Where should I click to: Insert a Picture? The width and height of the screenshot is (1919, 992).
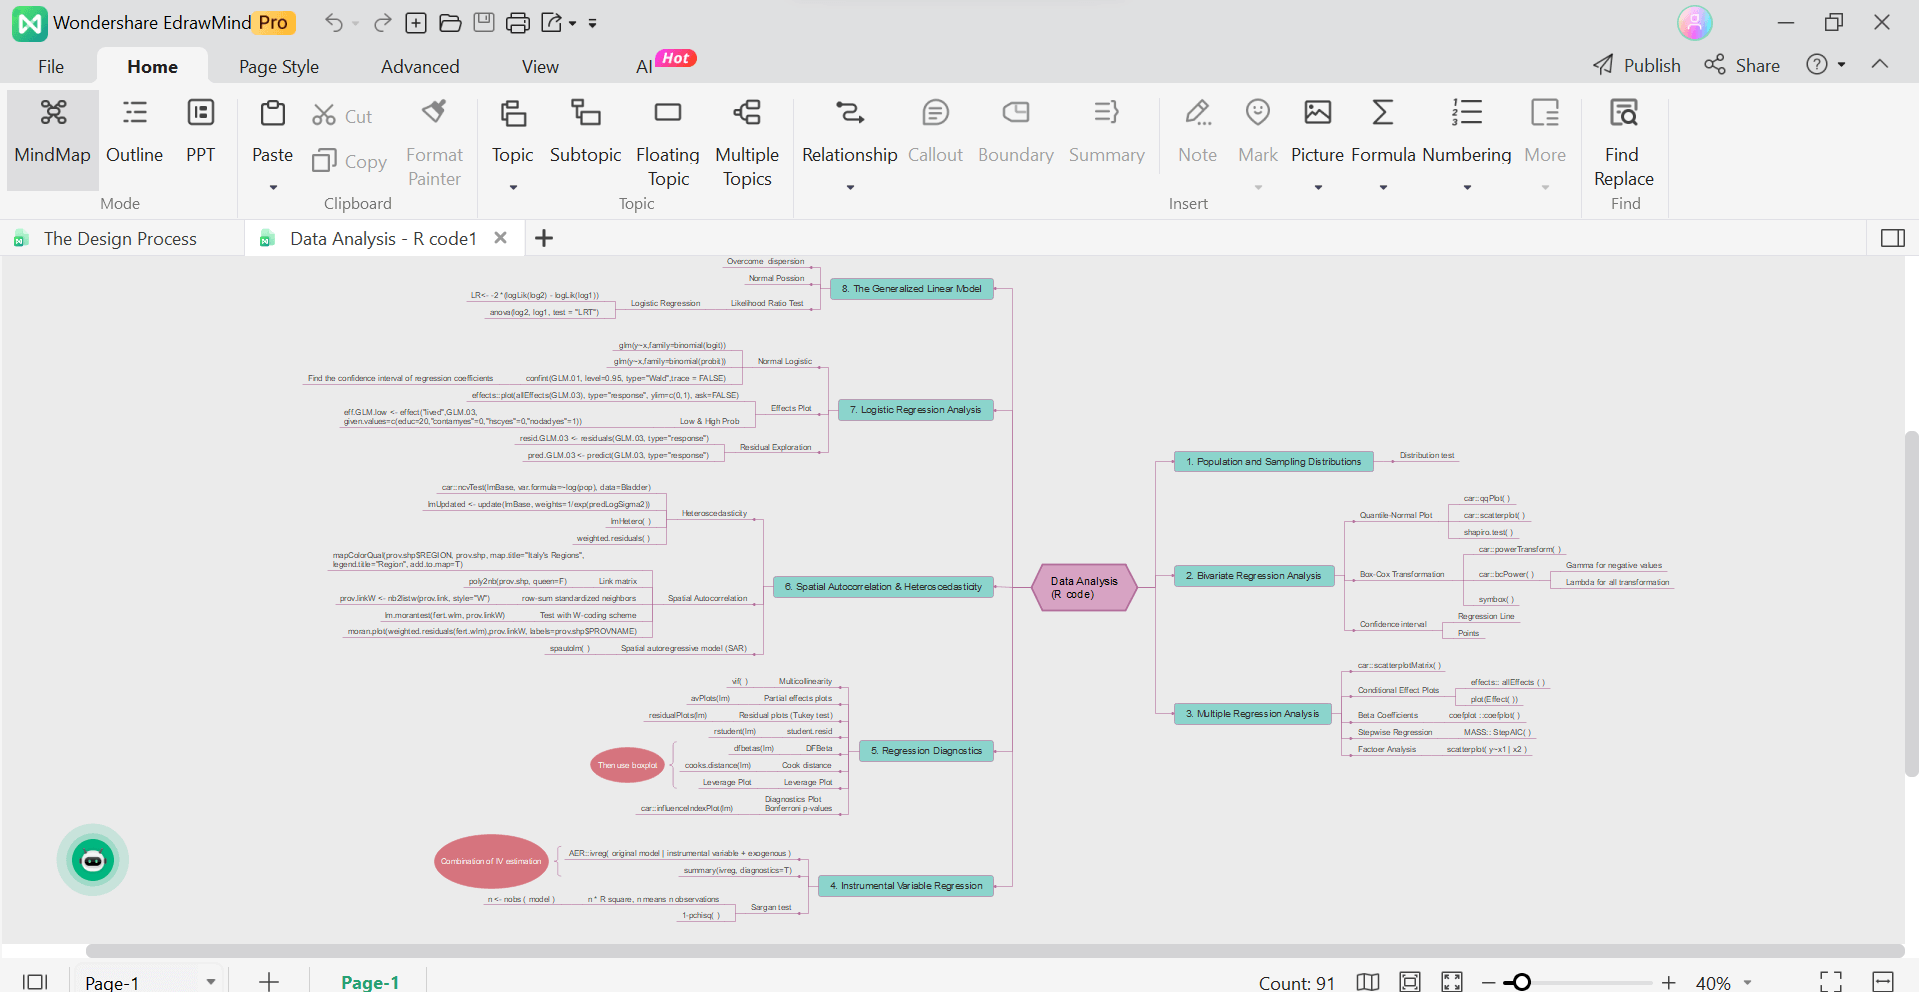pos(1317,130)
